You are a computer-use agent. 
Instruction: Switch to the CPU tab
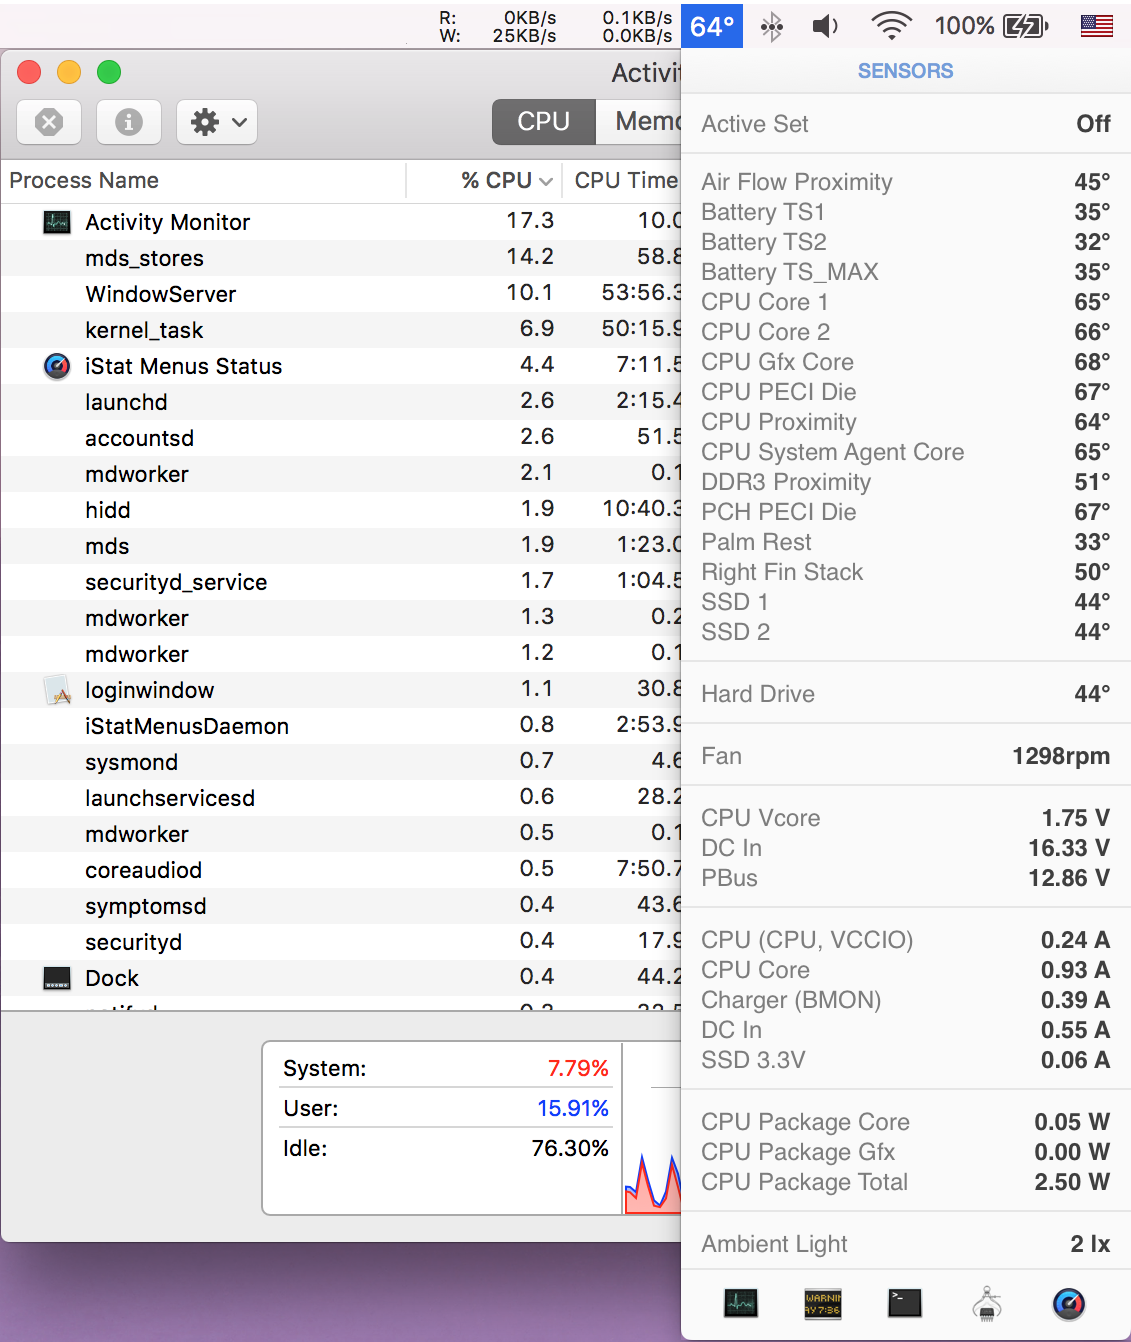click(x=543, y=121)
